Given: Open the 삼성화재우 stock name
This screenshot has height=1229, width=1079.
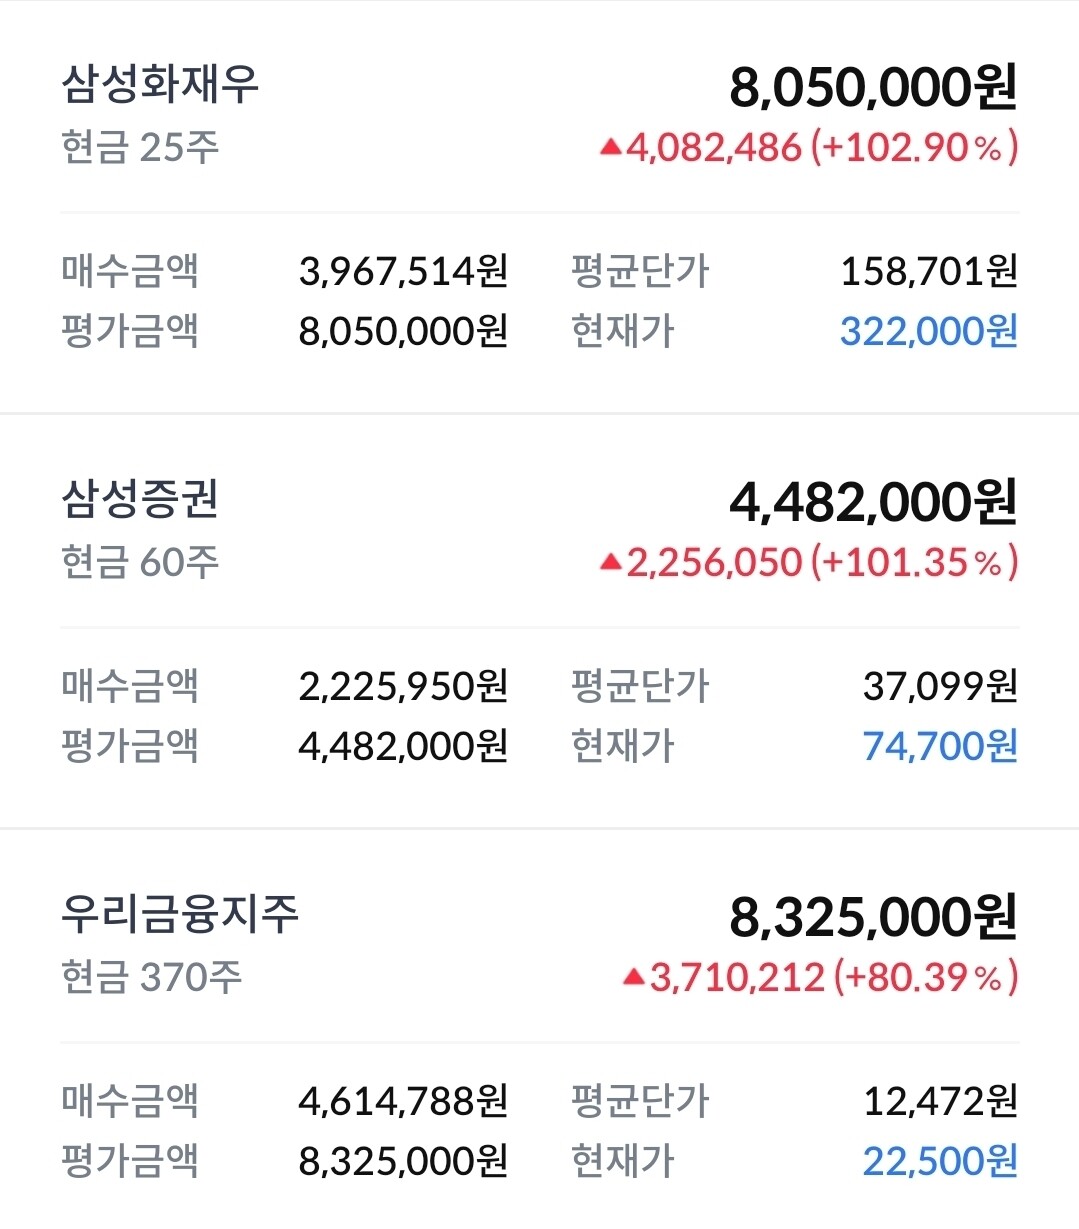Looking at the screenshot, I should coord(160,84).
